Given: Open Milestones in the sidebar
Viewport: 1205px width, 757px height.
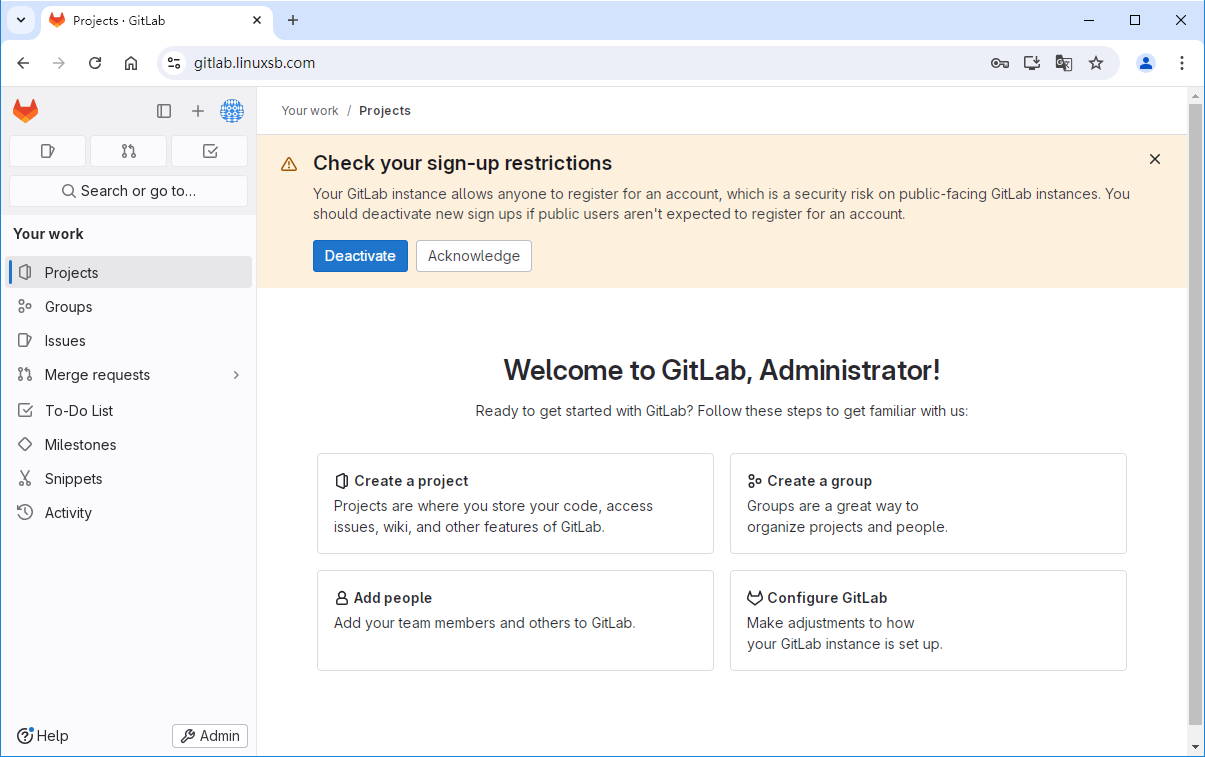Looking at the screenshot, I should pyautogui.click(x=129, y=445).
